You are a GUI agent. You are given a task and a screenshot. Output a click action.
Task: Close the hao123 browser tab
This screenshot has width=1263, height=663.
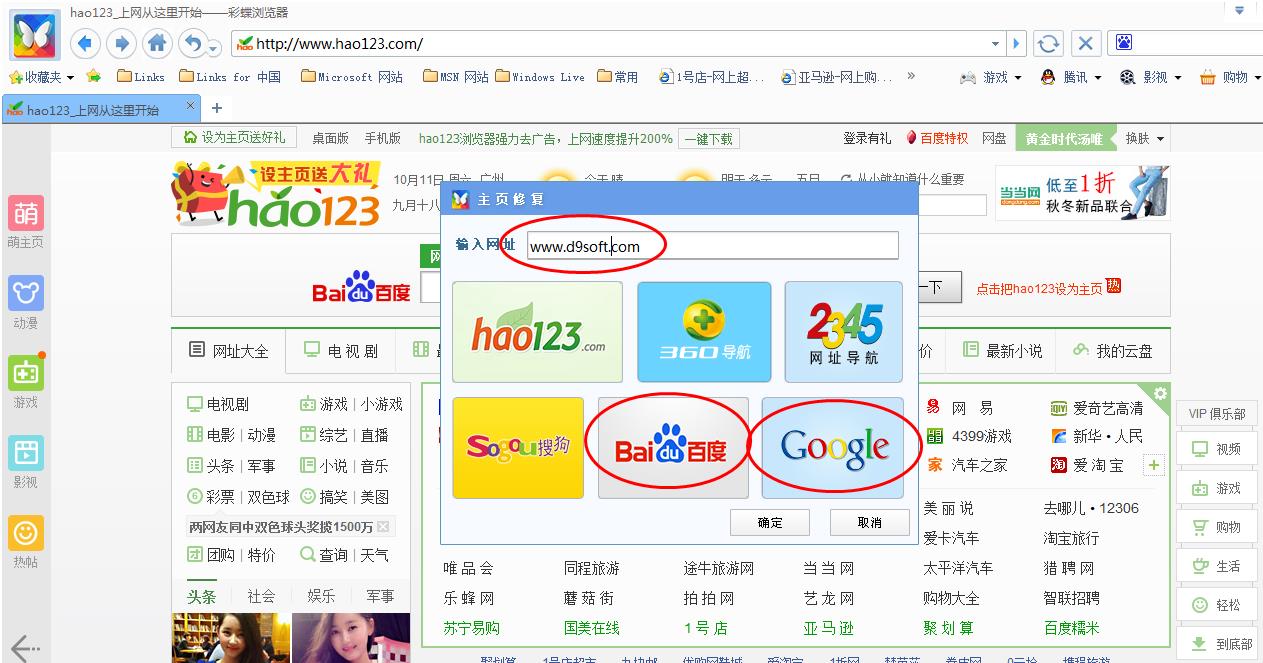pyautogui.click(x=191, y=107)
